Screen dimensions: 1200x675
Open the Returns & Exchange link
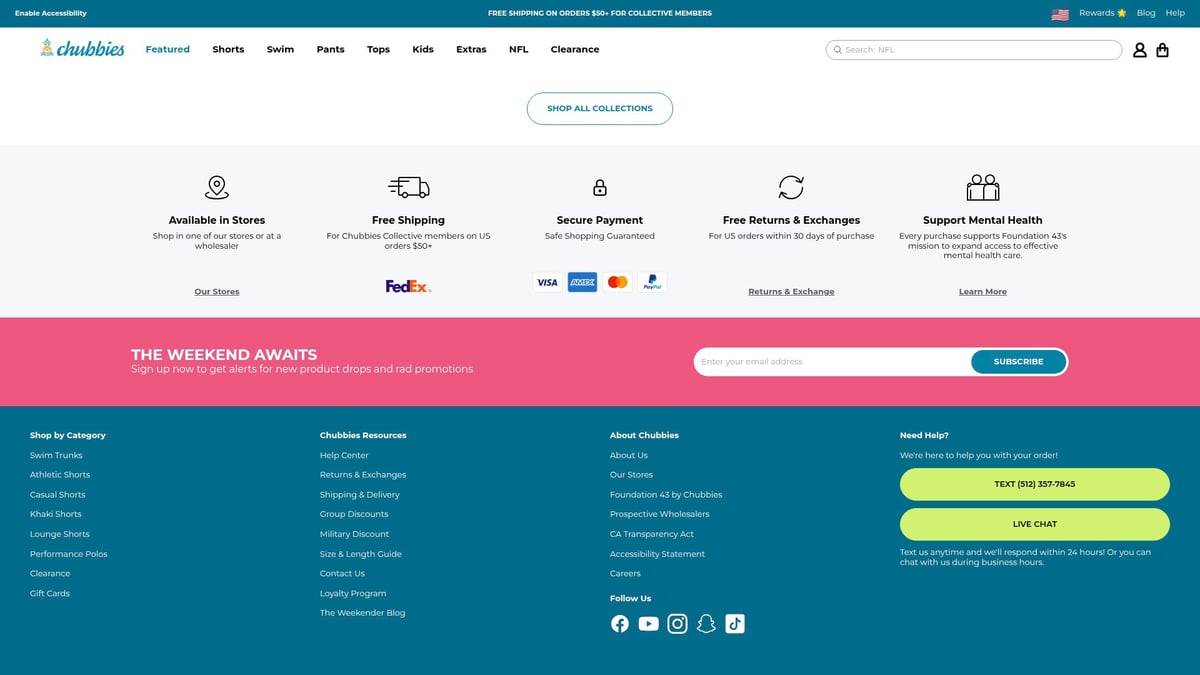coord(791,292)
